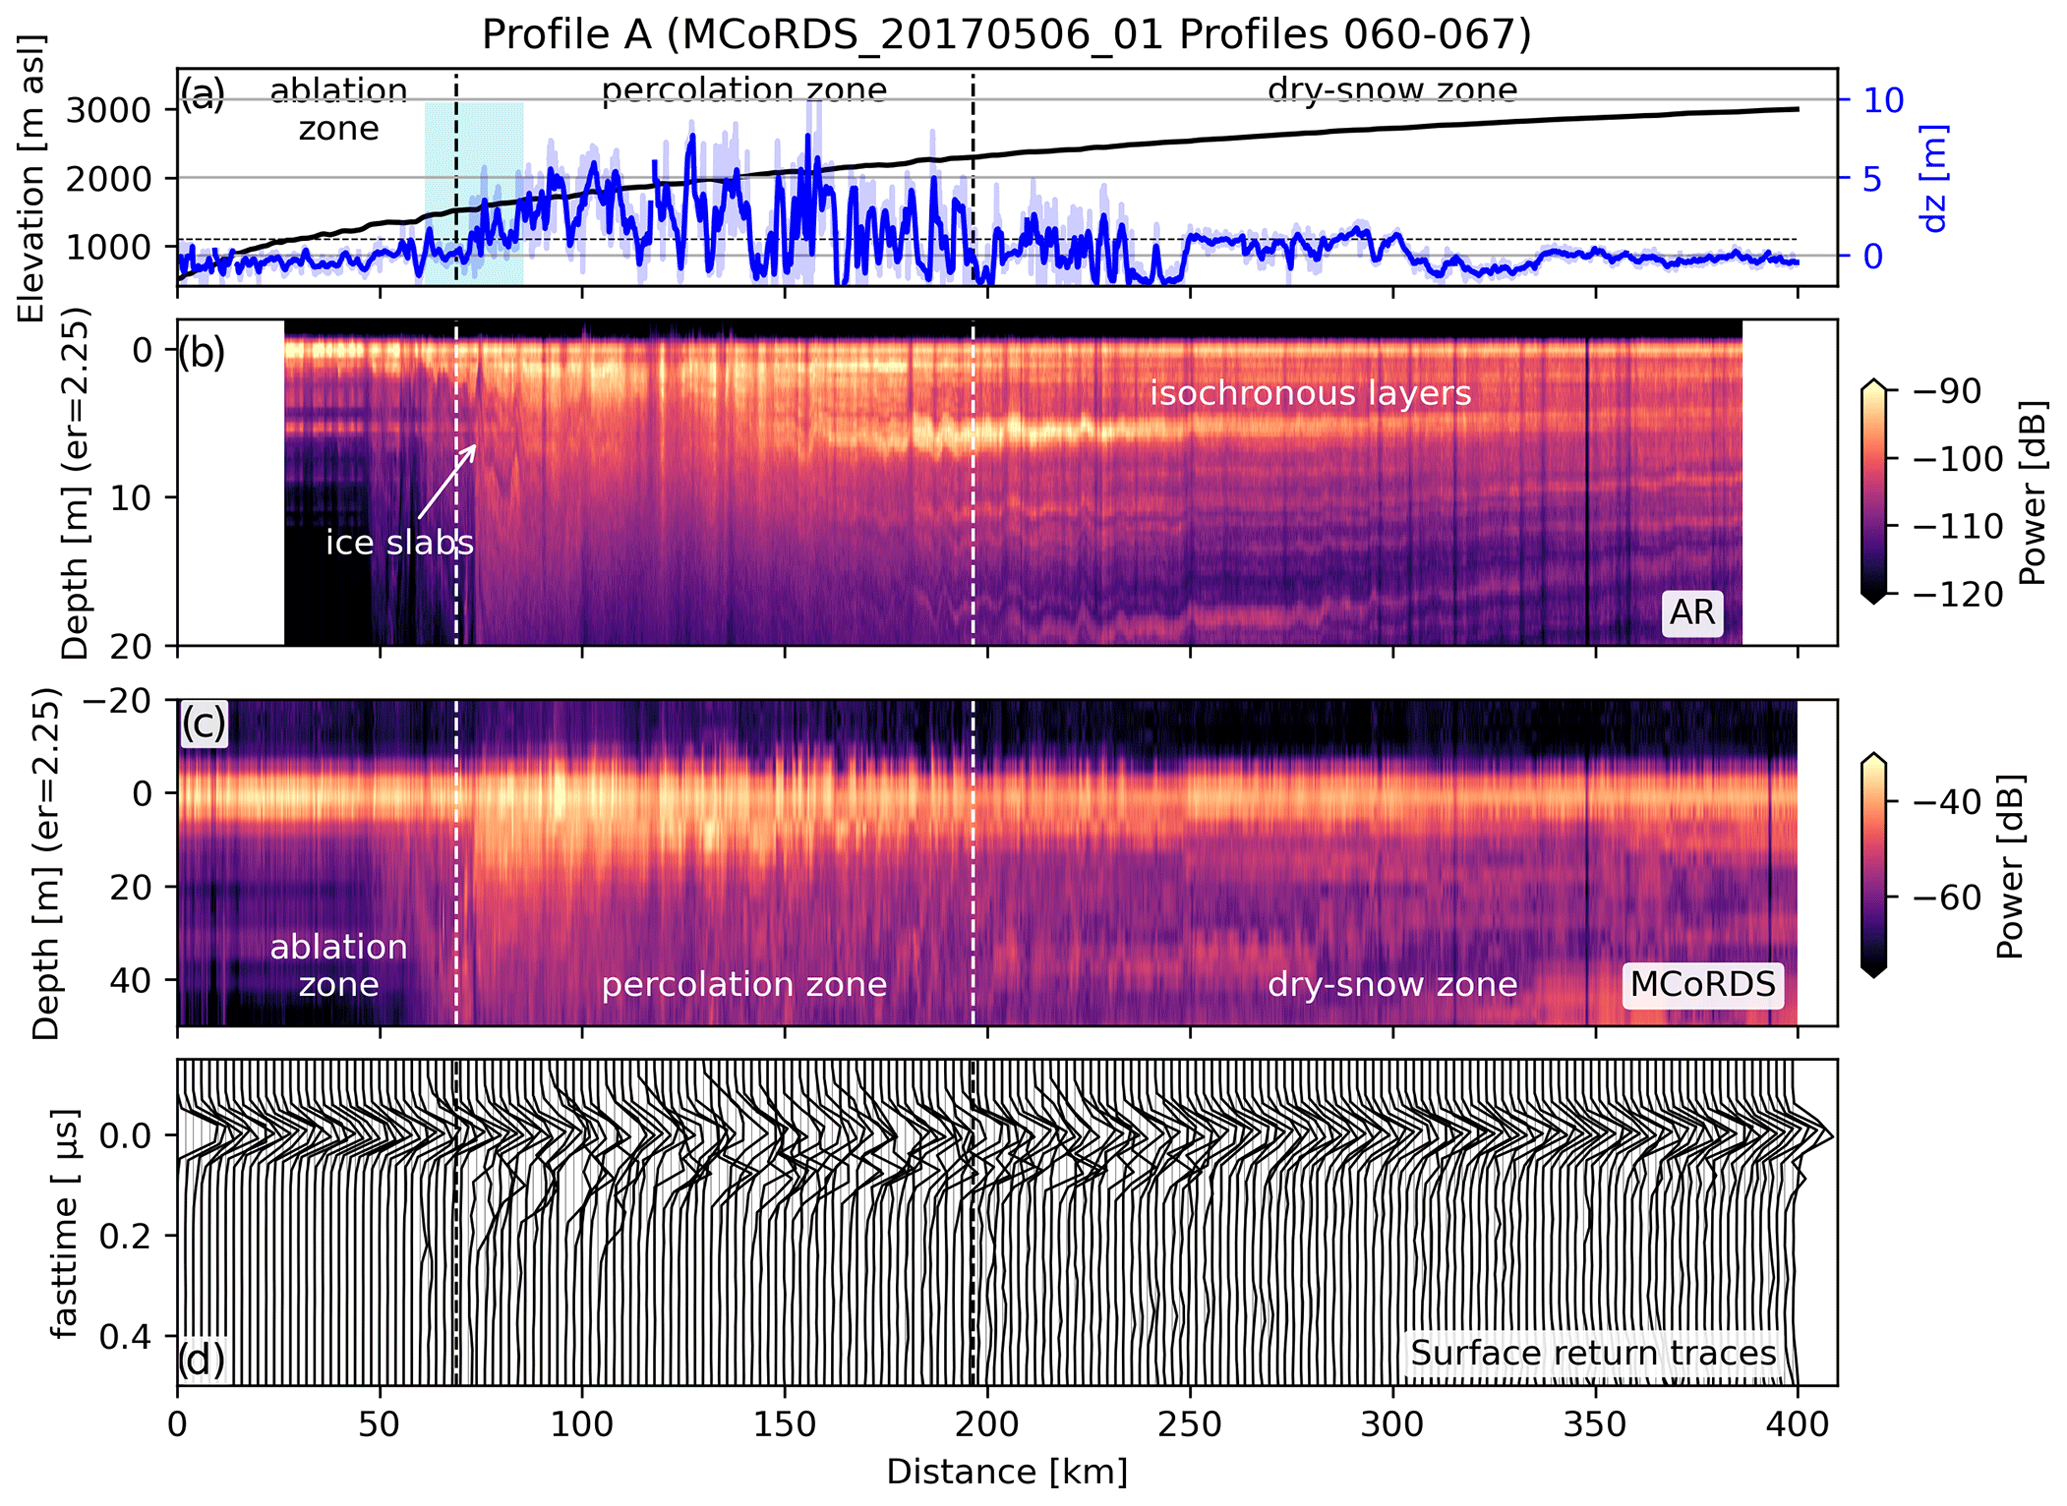Click the panel (d) letter label

pyautogui.click(x=203, y=1359)
